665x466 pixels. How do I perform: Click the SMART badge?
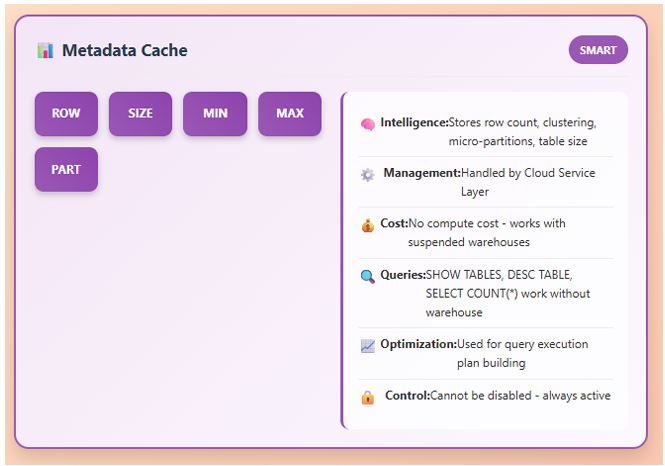(598, 50)
